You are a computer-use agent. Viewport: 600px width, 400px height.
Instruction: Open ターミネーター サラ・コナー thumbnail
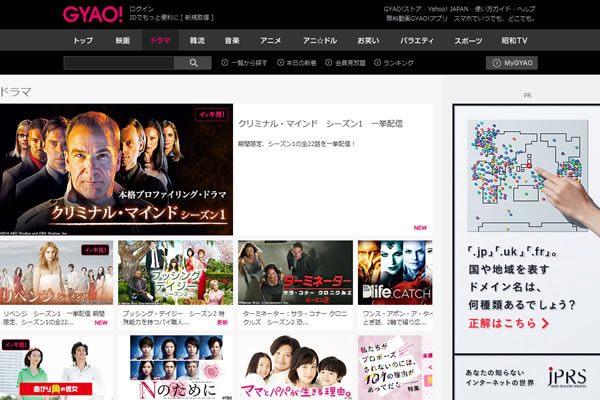(x=295, y=273)
